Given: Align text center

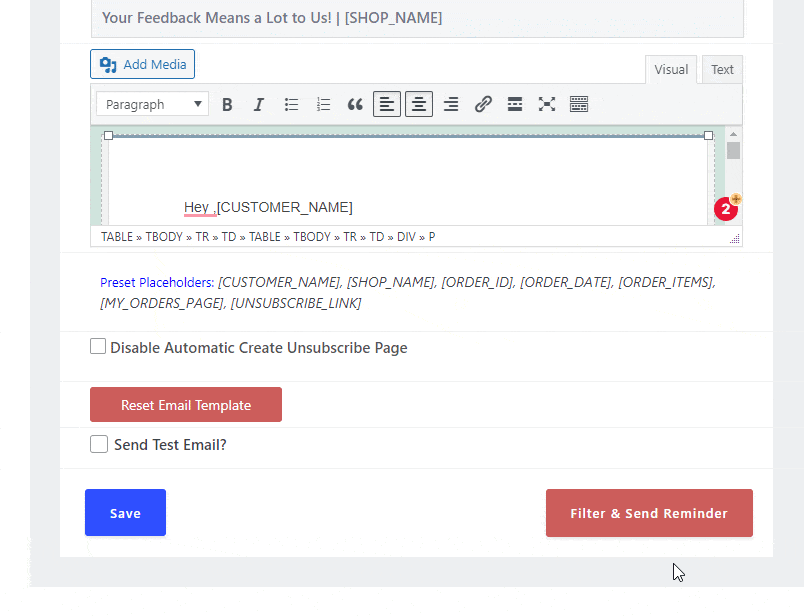Looking at the screenshot, I should pos(419,105).
